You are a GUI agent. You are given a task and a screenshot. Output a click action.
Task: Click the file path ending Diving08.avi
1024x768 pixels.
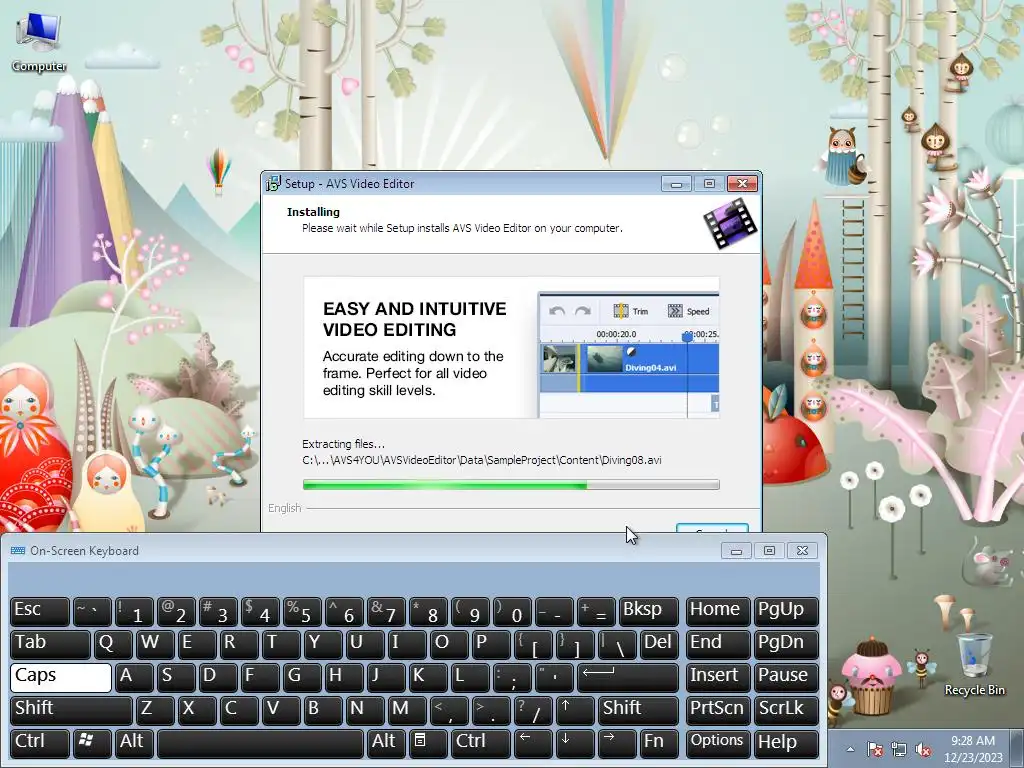tap(482, 460)
